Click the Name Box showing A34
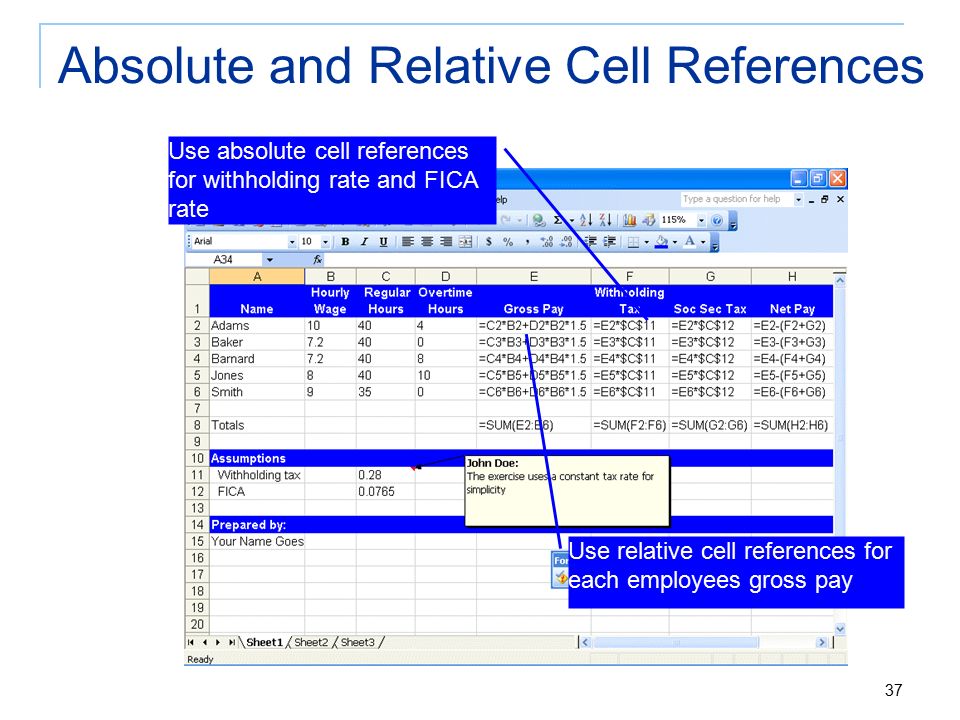 (224, 260)
